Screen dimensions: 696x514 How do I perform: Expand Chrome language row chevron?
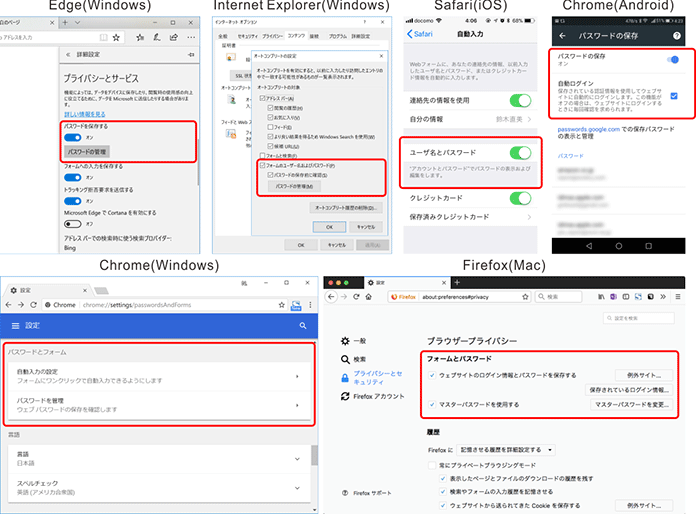tap(297, 459)
